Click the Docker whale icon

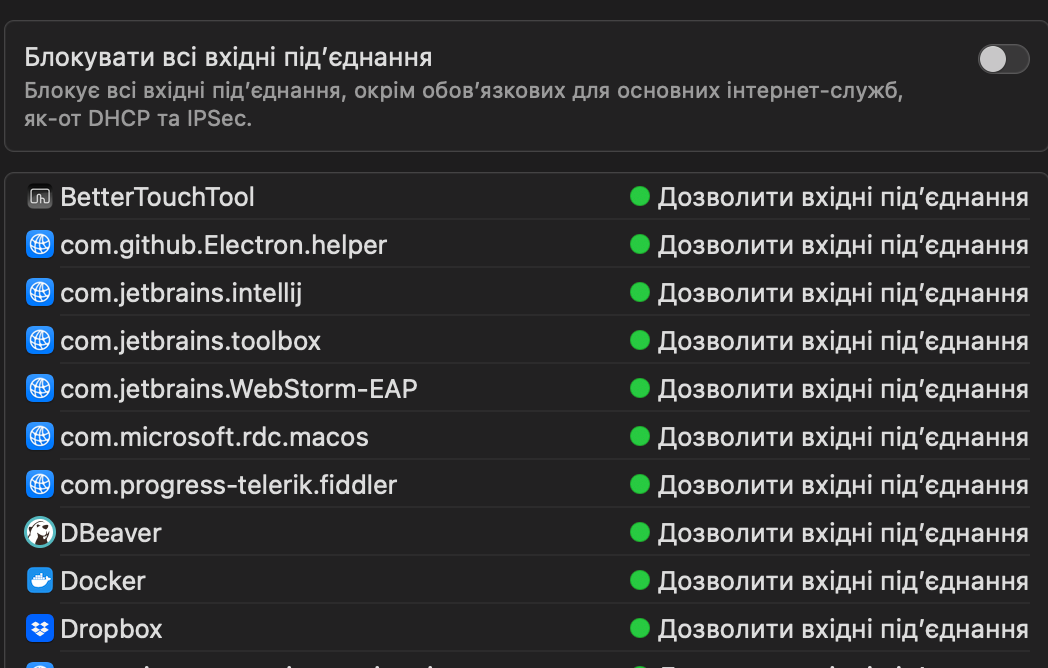[39, 581]
